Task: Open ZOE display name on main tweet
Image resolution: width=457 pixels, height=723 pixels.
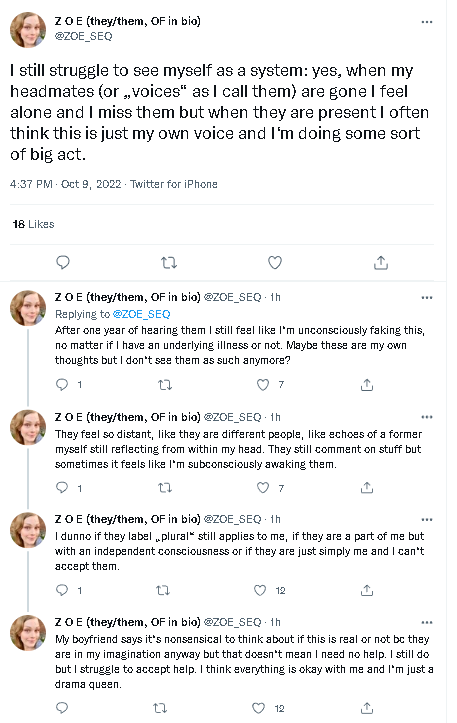Action: [127, 21]
